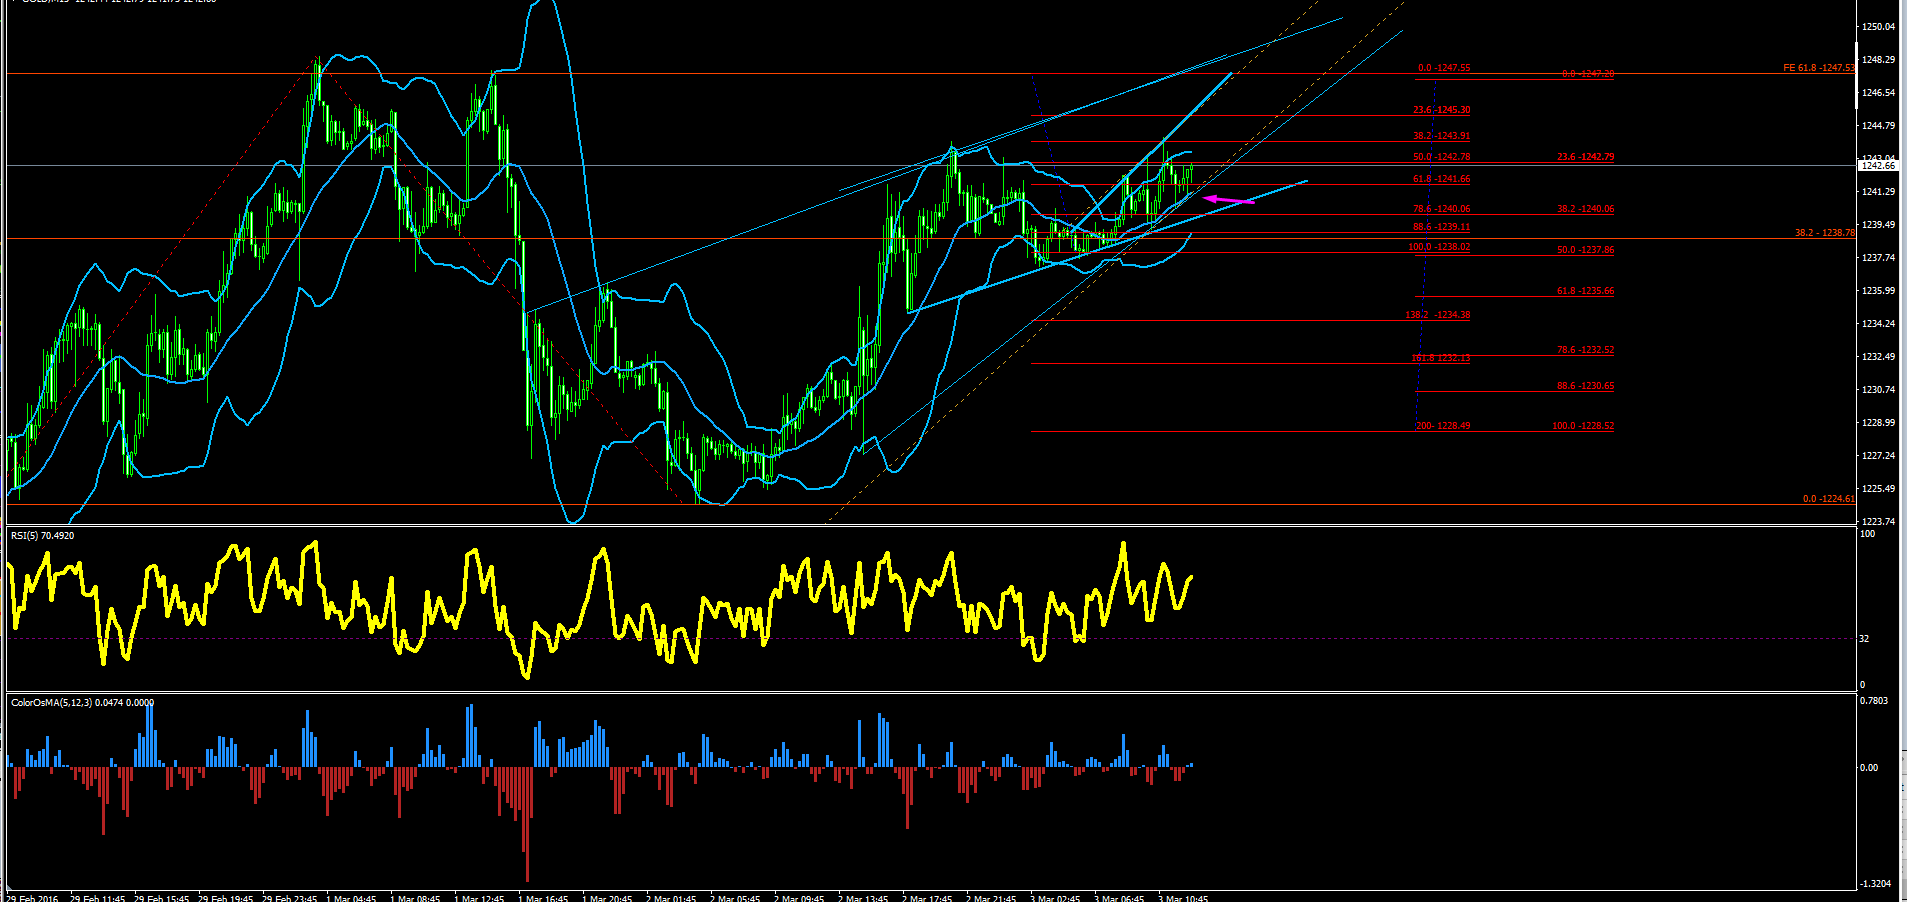Click extension label 161.8 1232.13

click(1440, 358)
